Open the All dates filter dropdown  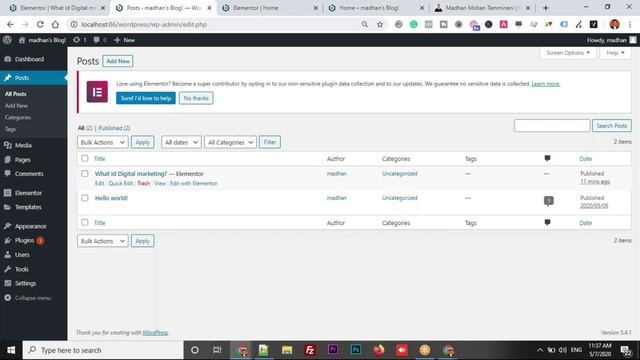click(181, 142)
